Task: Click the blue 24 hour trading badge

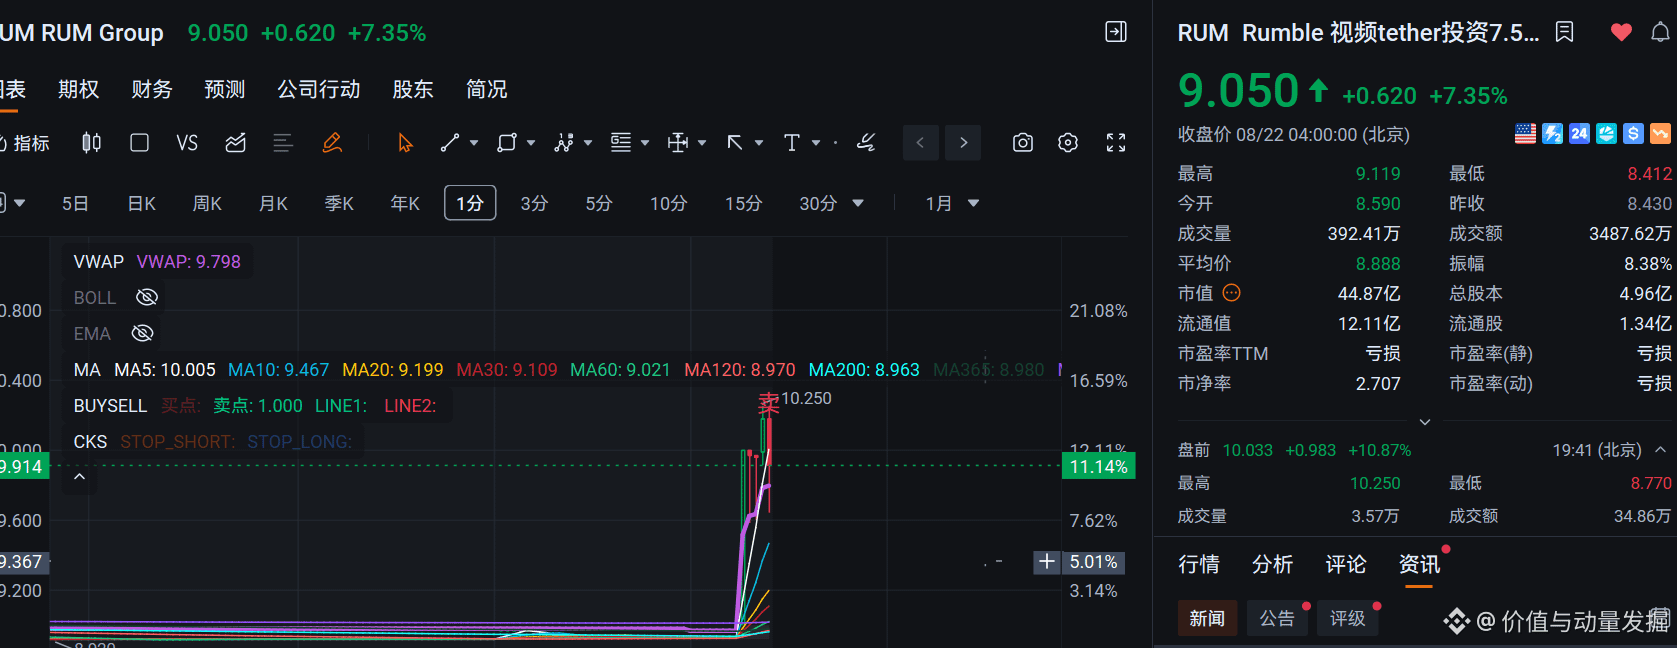Action: click(x=1579, y=134)
